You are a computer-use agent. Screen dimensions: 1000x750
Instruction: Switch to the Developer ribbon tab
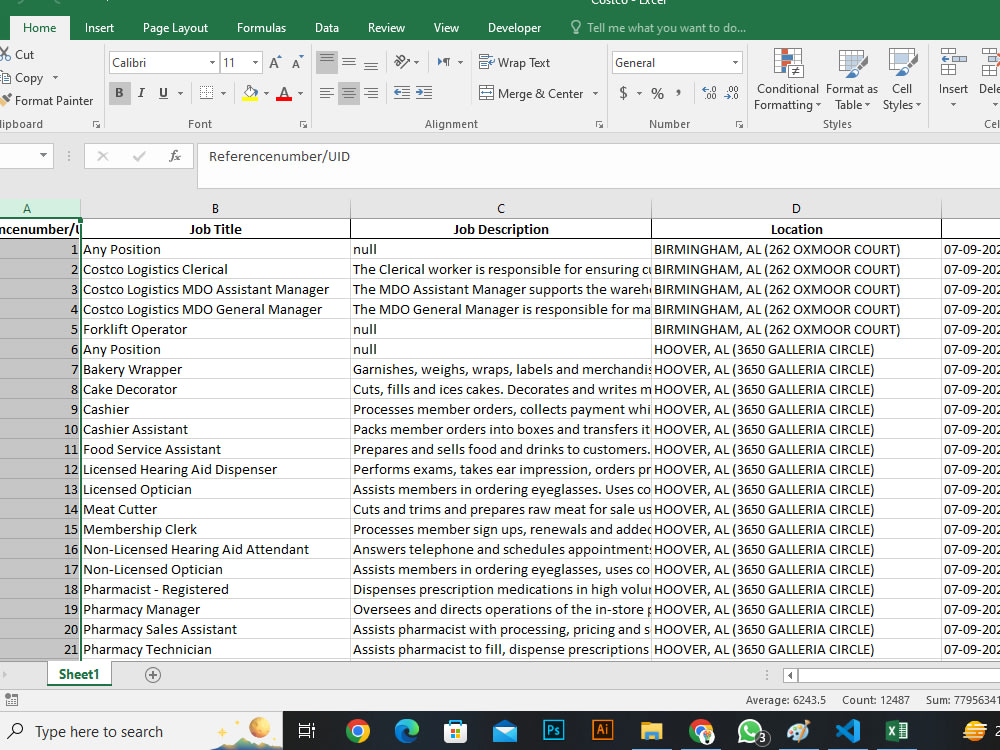point(514,27)
